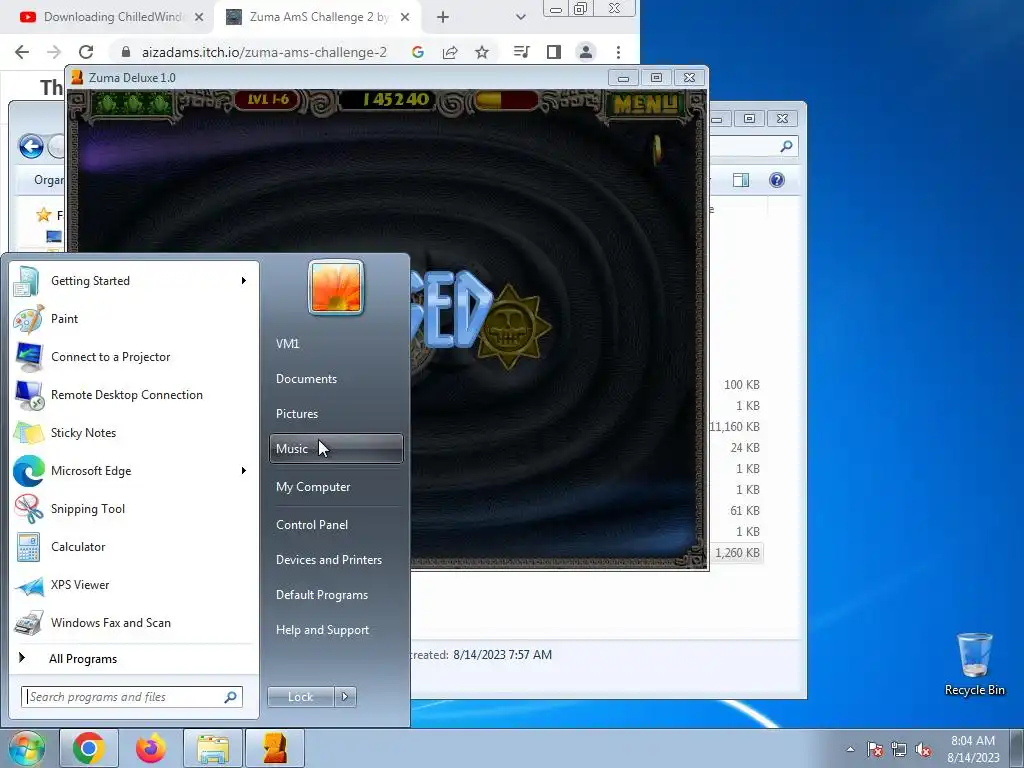Bookmark this page with the star
This screenshot has width=1024, height=768.
482,52
